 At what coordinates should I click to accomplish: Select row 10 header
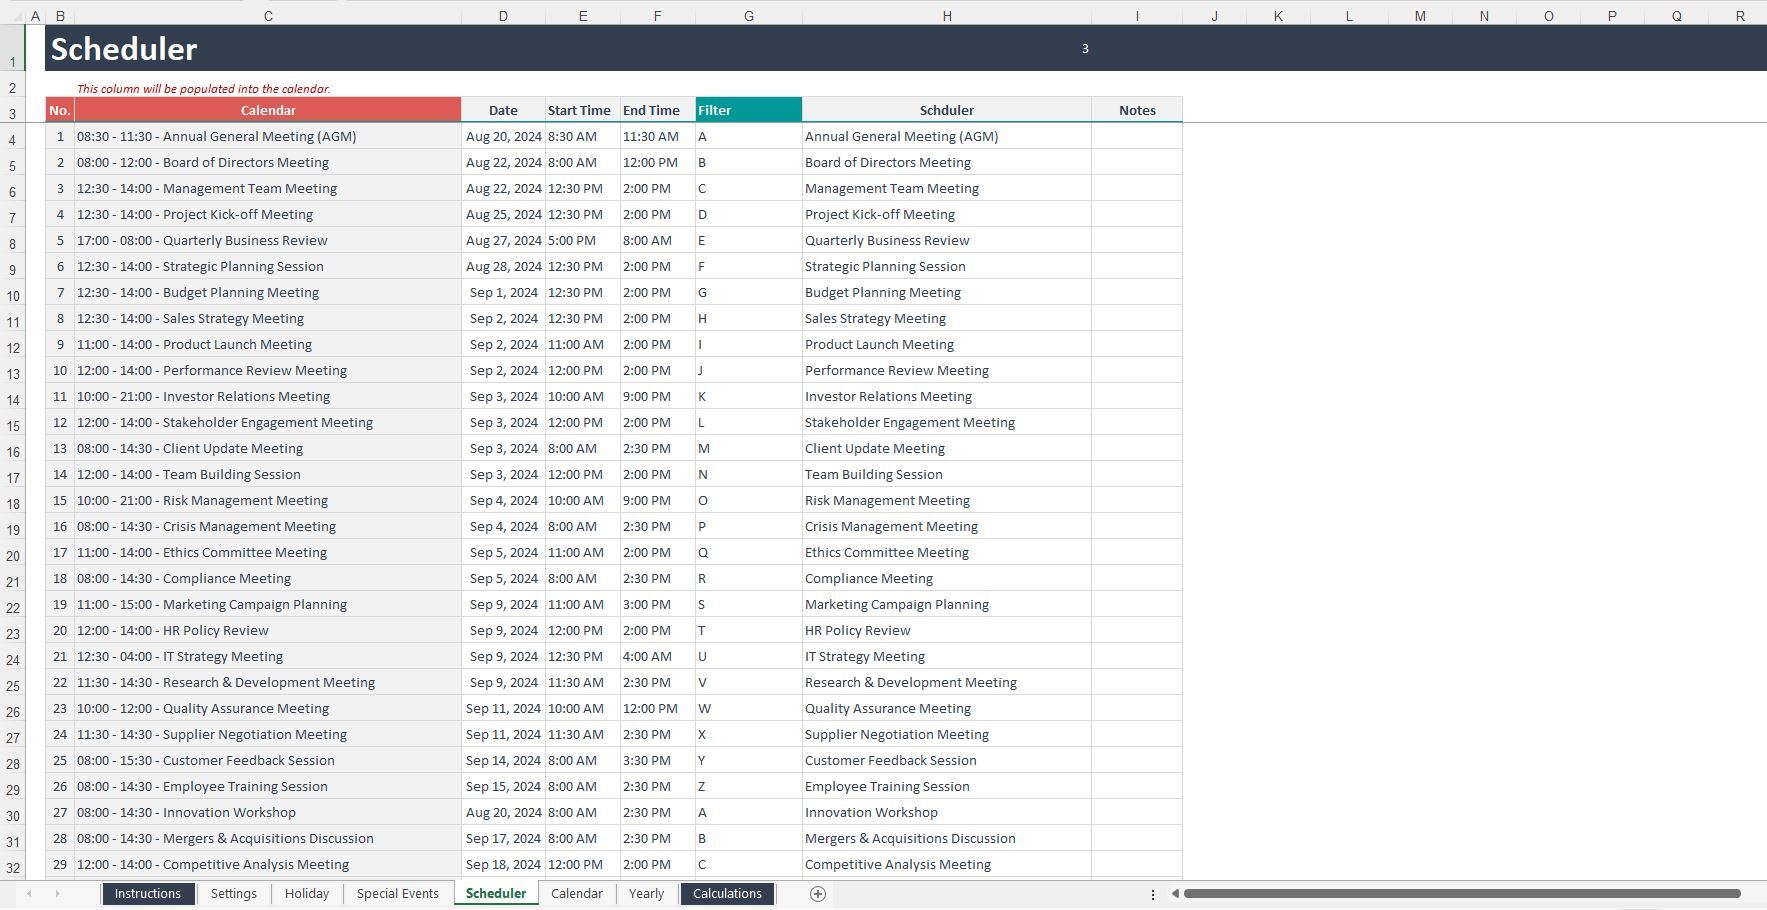coord(13,296)
